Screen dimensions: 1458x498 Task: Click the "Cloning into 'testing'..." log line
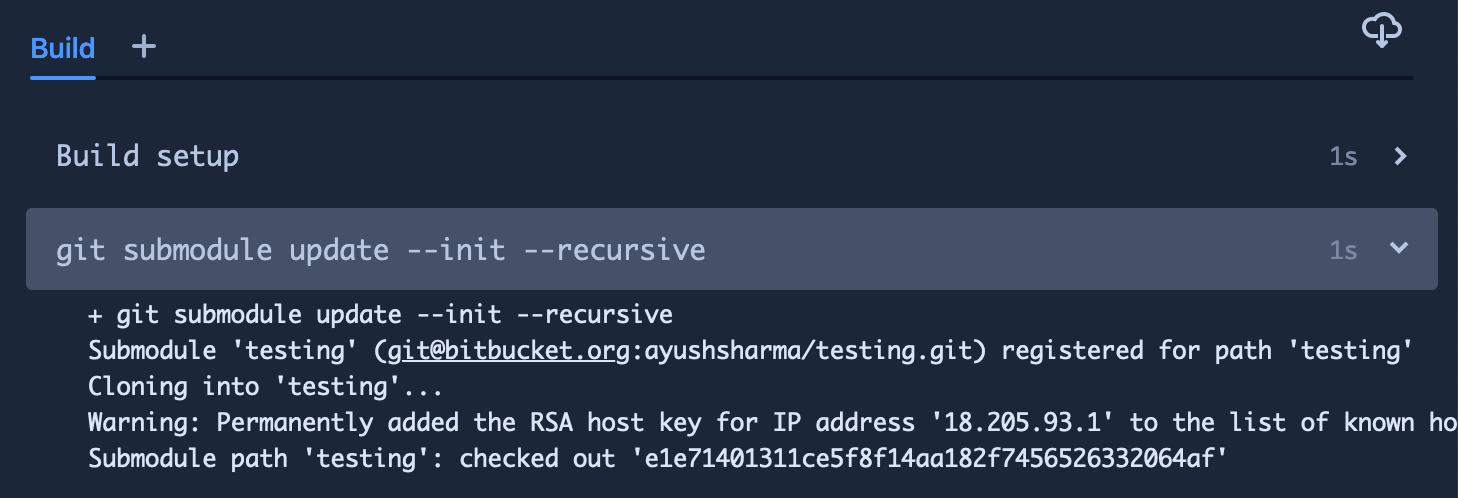[x=265, y=386]
